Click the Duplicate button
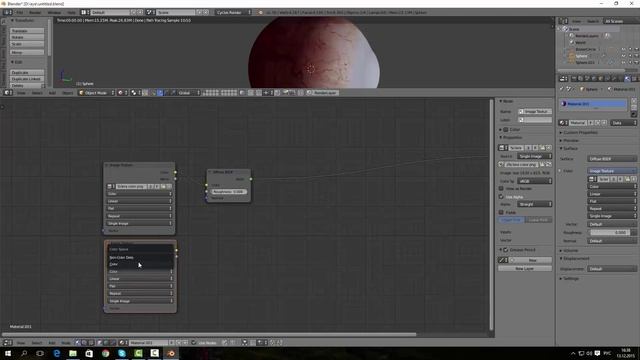The height and width of the screenshot is (360, 640). click(27, 73)
